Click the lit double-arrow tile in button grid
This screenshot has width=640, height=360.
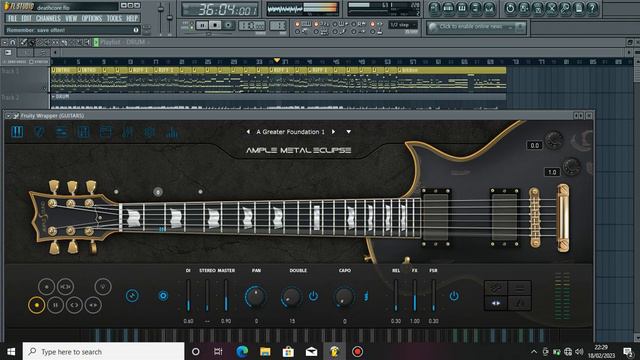point(496,303)
